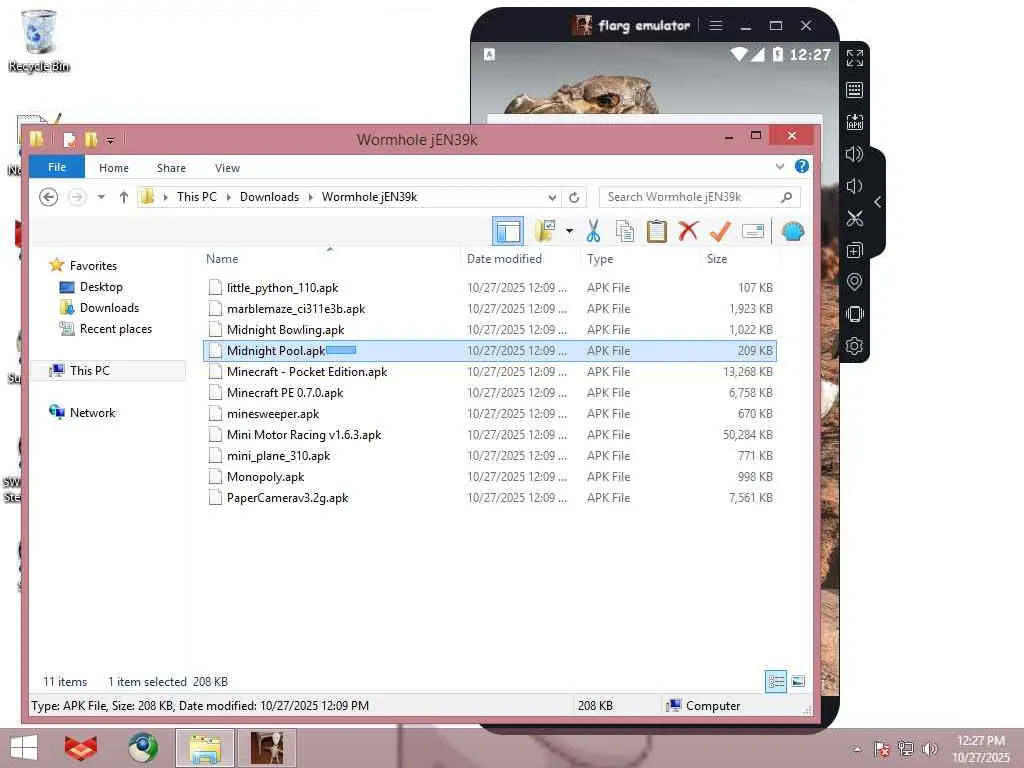Switch to the View ribbon tab
The image size is (1024, 768).
coord(227,168)
